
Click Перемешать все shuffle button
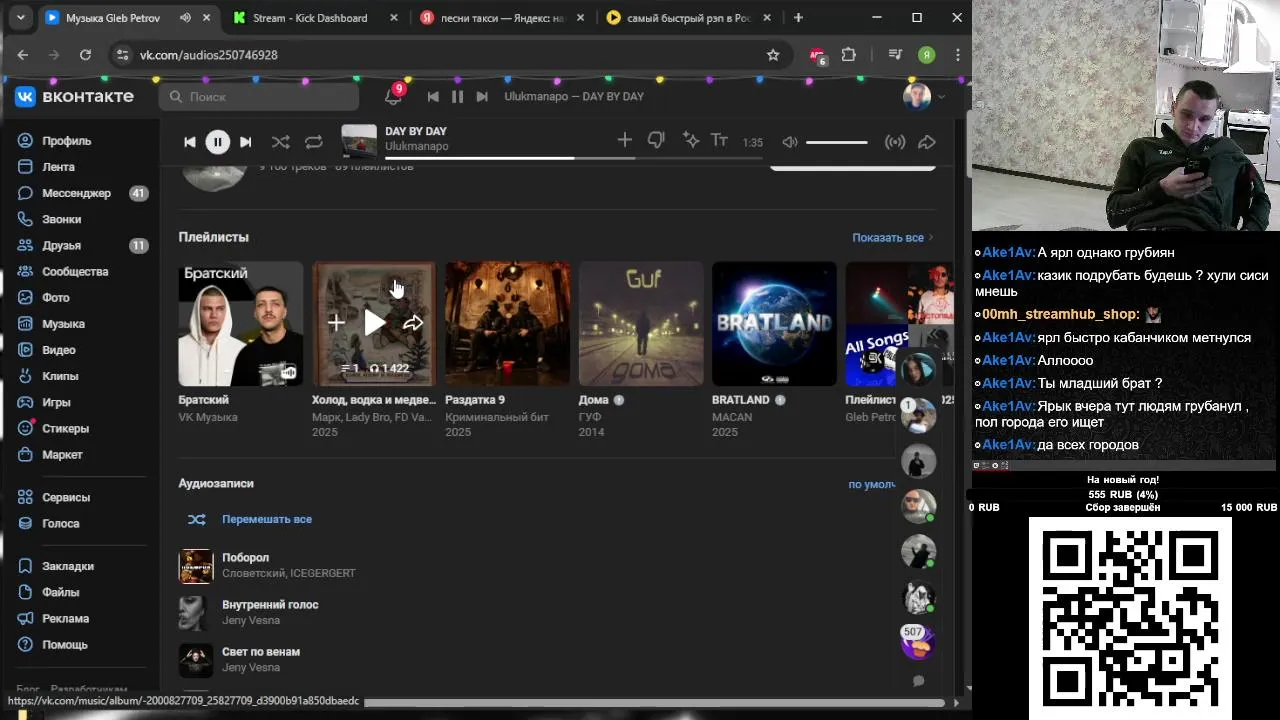[250, 519]
